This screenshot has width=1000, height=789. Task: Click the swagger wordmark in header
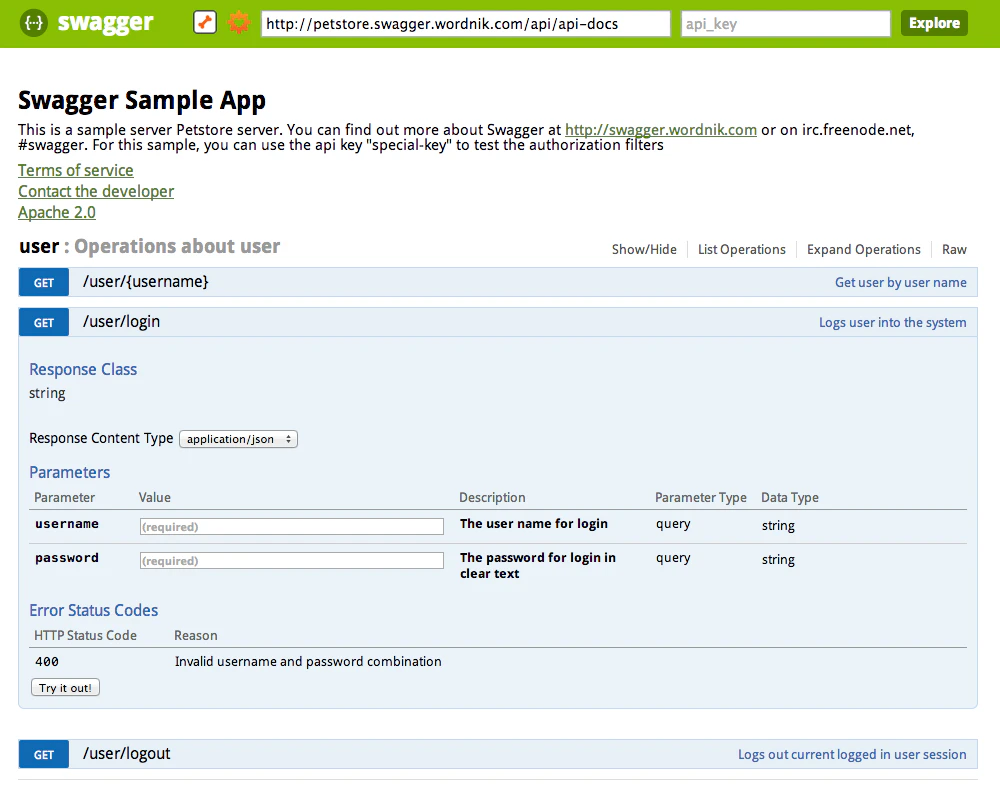click(x=105, y=24)
